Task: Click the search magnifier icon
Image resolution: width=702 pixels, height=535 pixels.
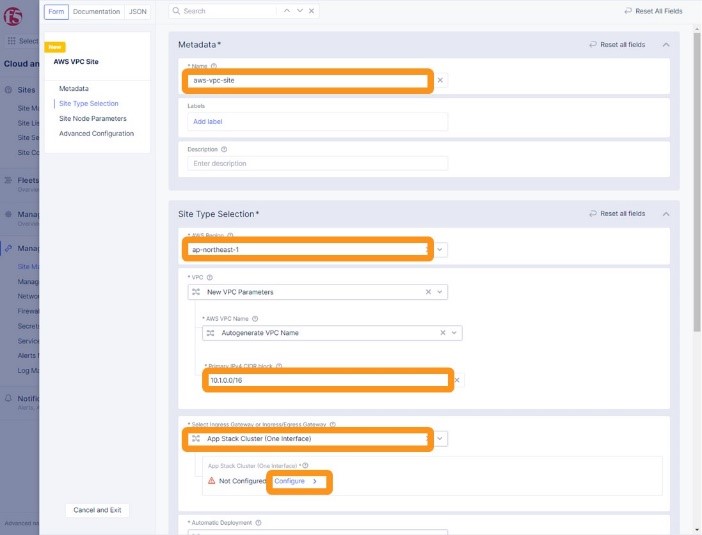Action: (x=176, y=11)
